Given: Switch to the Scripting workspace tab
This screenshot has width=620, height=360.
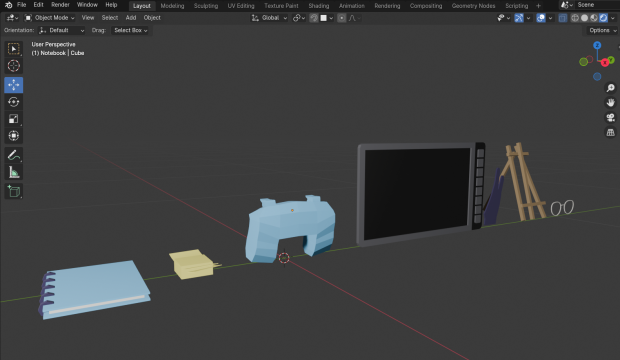Looking at the screenshot, I should coord(516,6).
